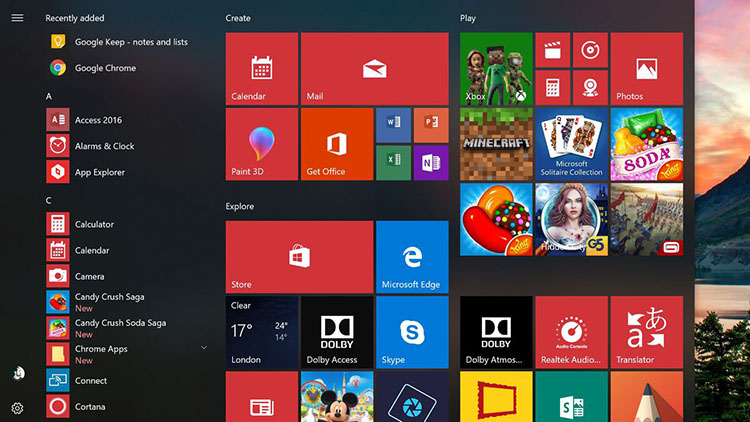Open the Mail tile
This screenshot has height=422, width=750.
point(375,69)
